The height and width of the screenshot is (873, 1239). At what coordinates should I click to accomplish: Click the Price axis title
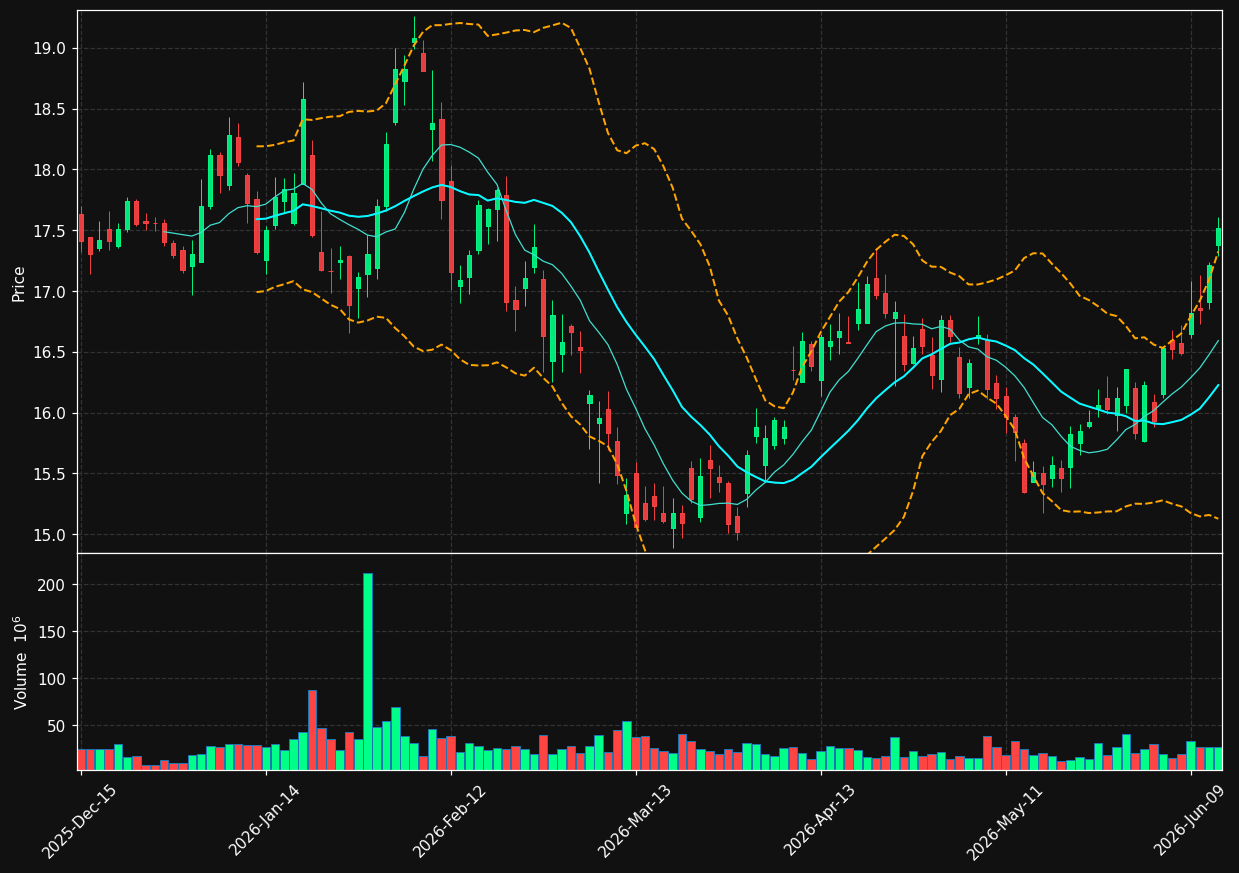click(19, 283)
